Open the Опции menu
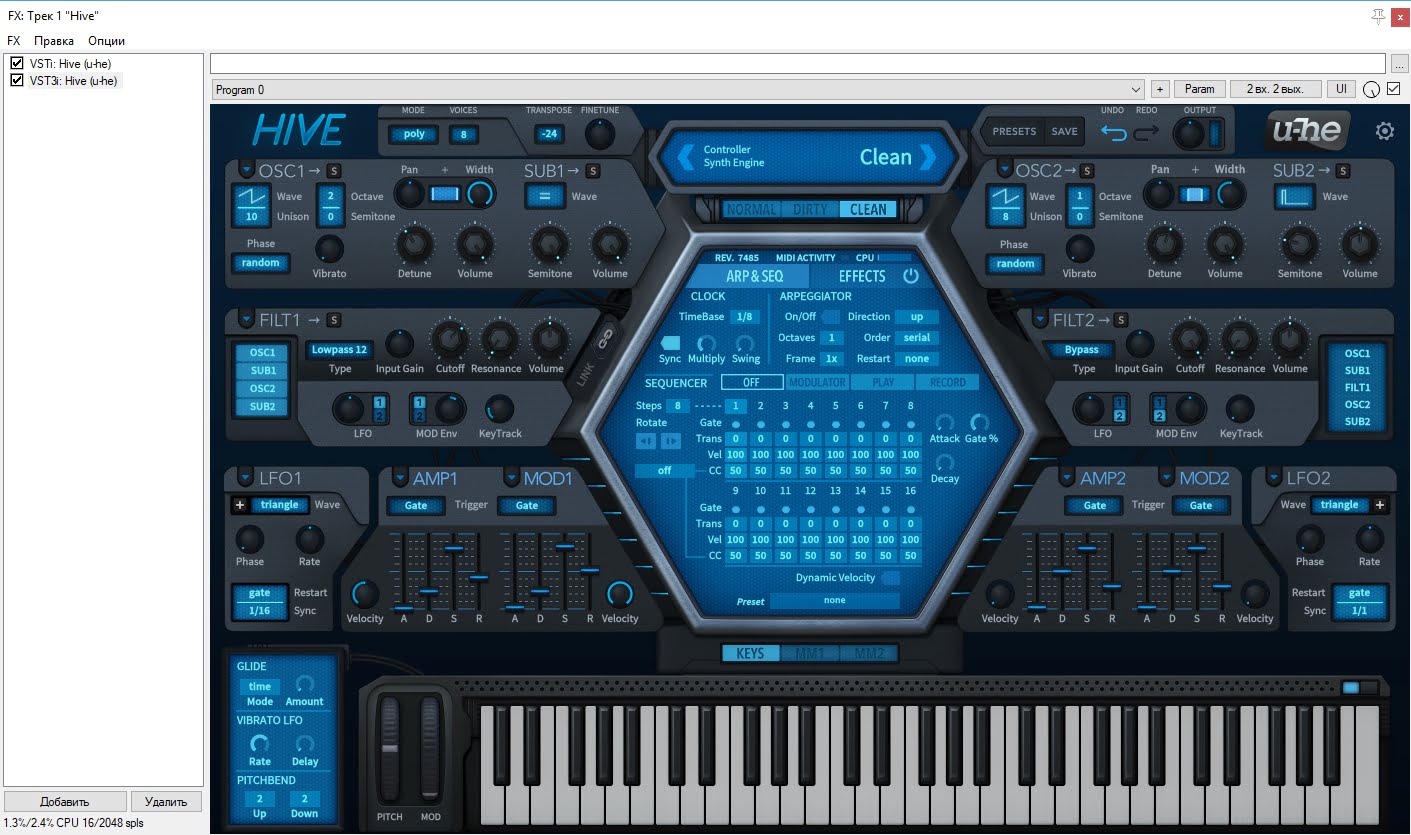The image size is (1411, 835). pyautogui.click(x=106, y=41)
